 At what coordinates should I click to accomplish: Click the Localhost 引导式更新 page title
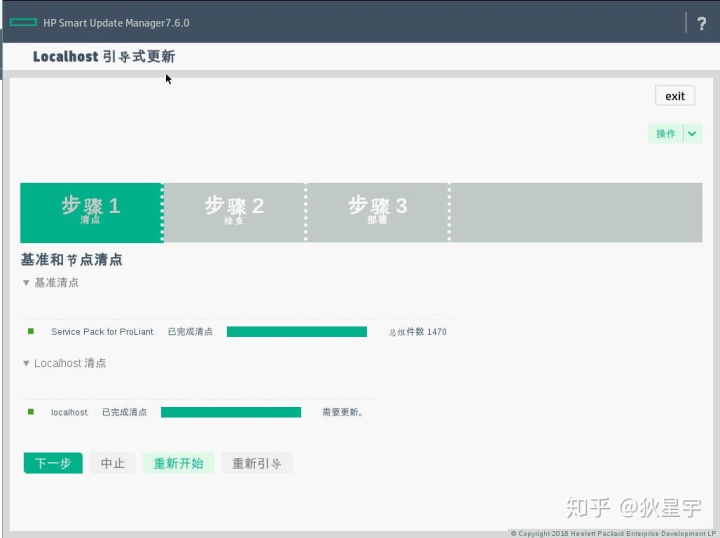104,56
